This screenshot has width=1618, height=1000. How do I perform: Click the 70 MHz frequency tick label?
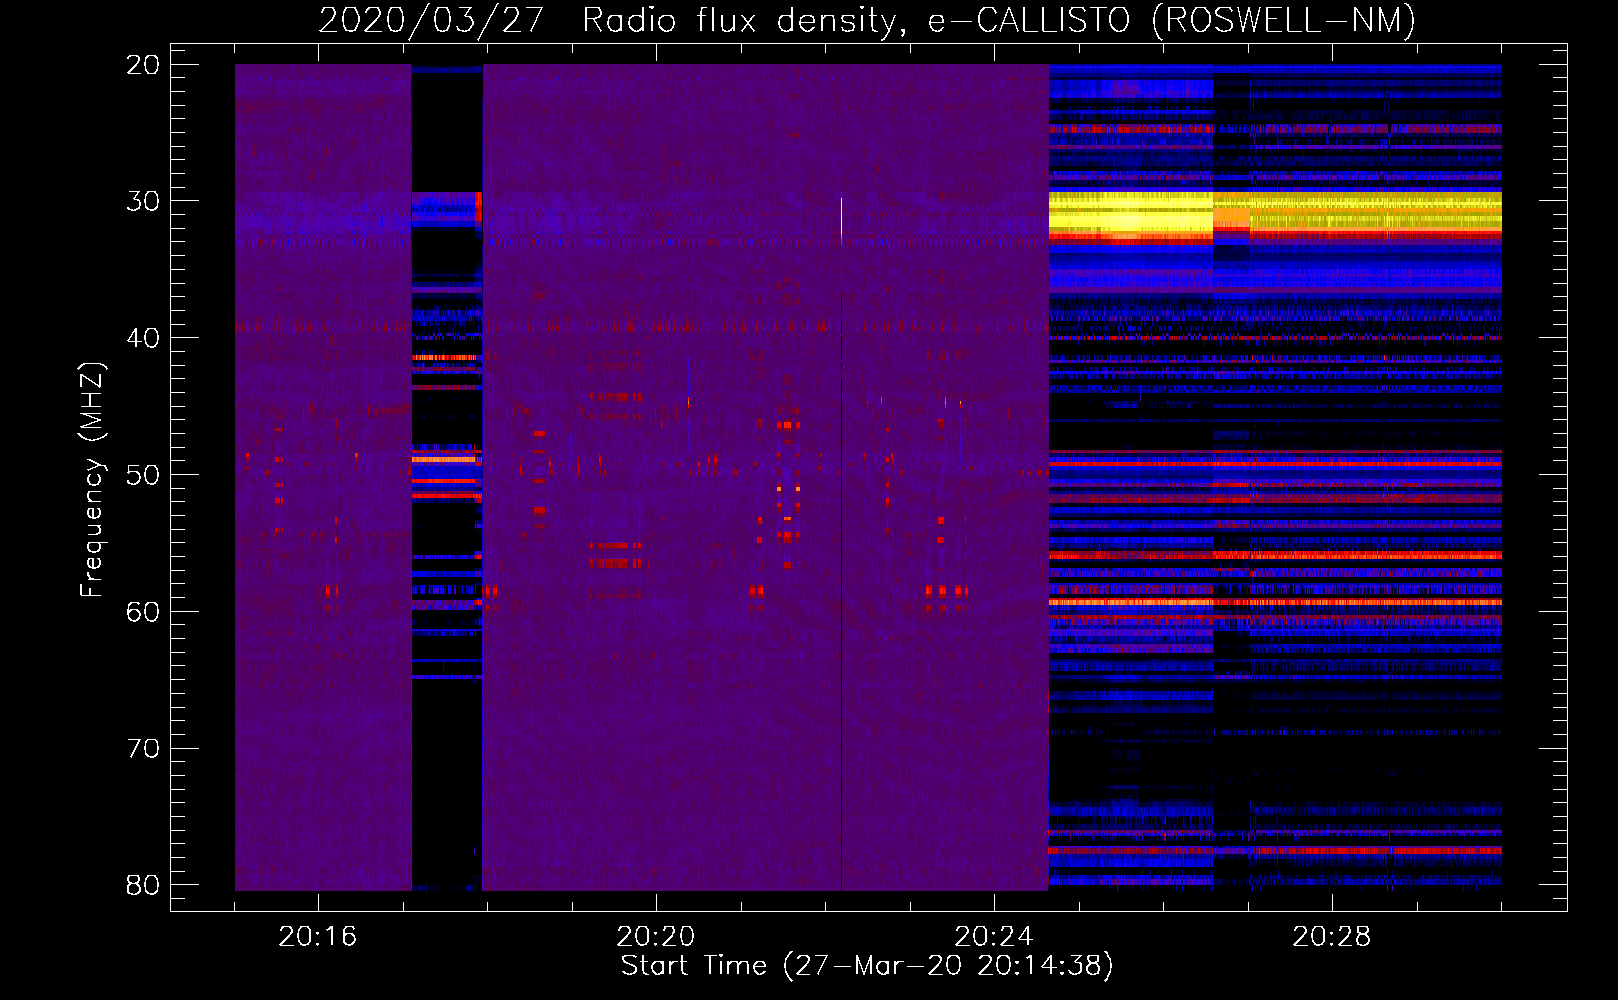coord(143,748)
